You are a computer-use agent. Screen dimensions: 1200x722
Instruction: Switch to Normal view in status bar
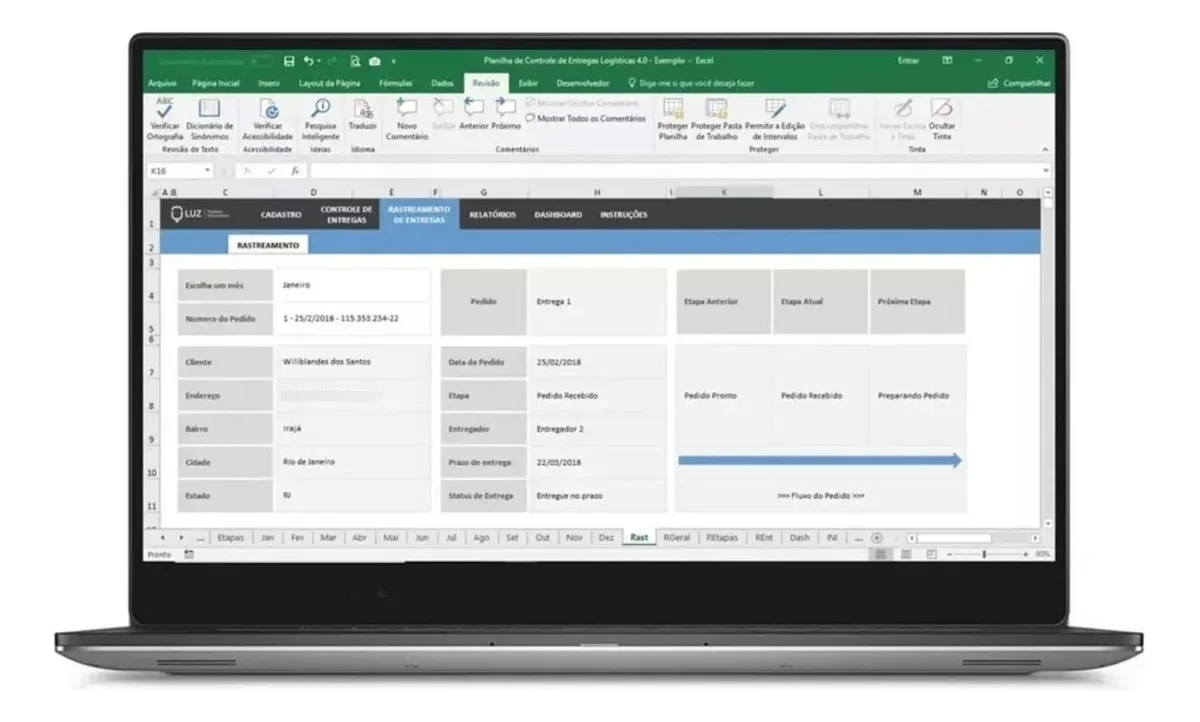881,554
